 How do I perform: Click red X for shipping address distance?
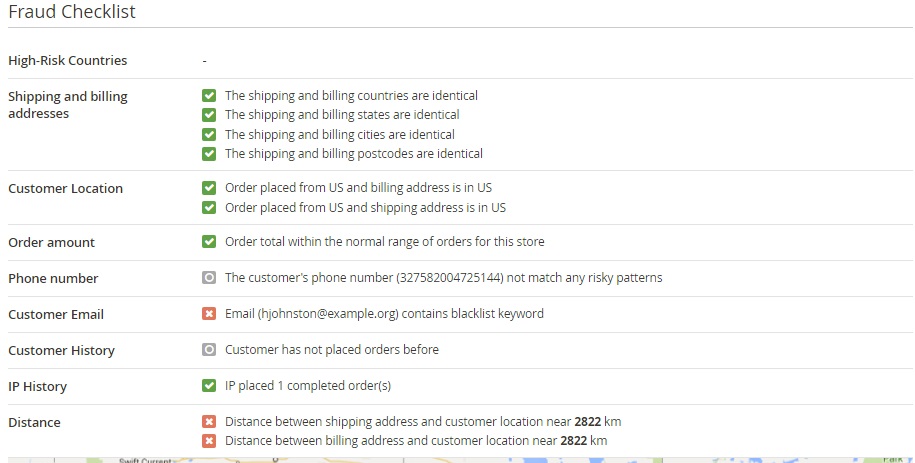209,422
